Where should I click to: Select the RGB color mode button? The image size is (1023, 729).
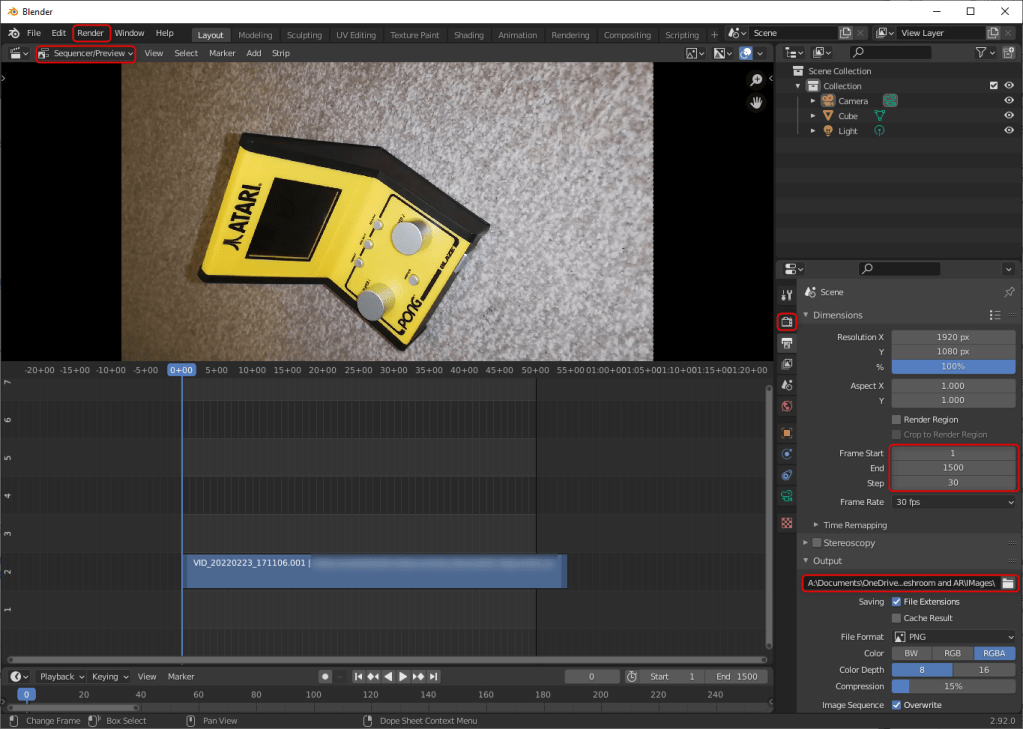952,653
